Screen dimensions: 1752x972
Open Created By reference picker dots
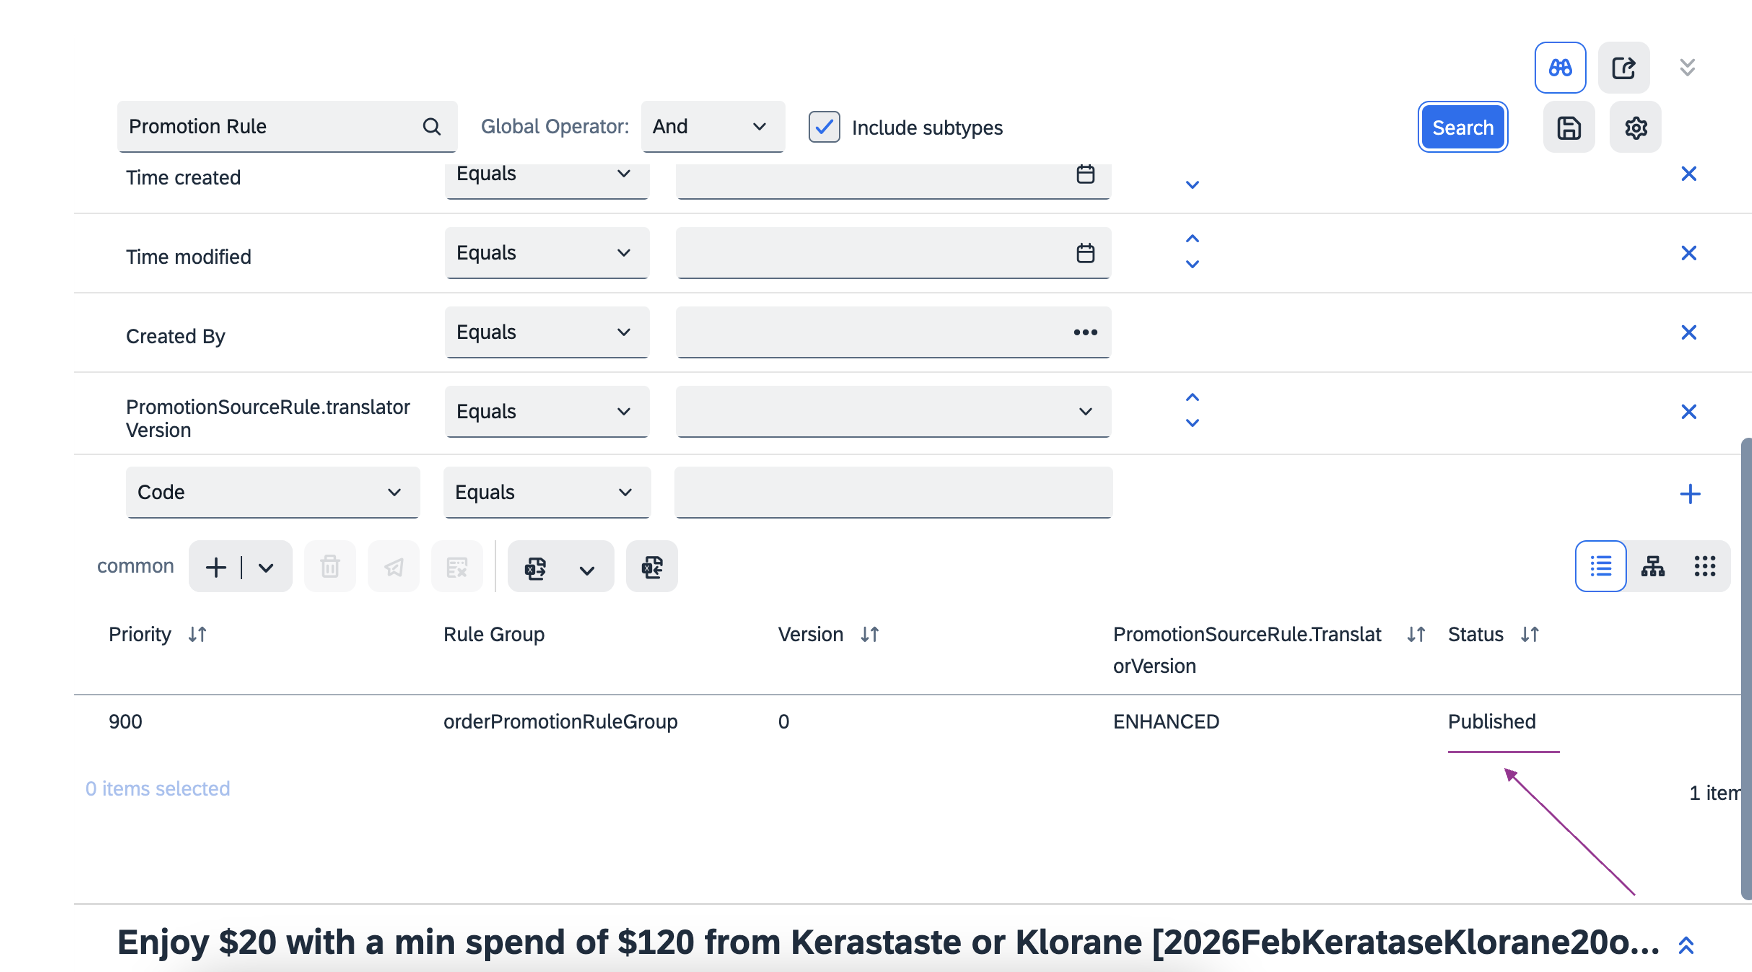1085,332
